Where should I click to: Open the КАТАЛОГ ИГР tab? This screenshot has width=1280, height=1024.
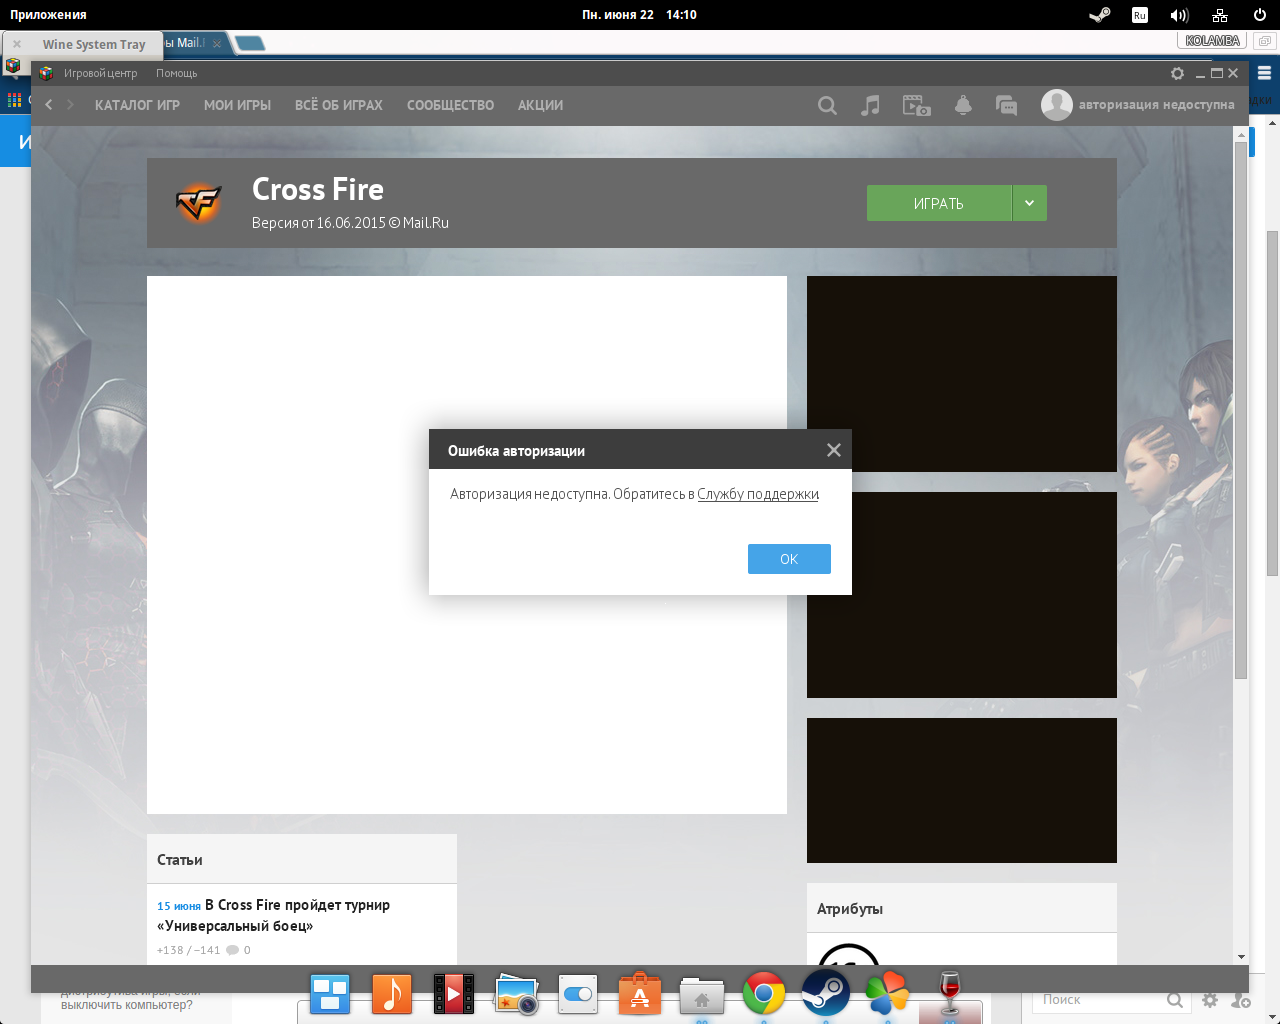[x=137, y=105]
